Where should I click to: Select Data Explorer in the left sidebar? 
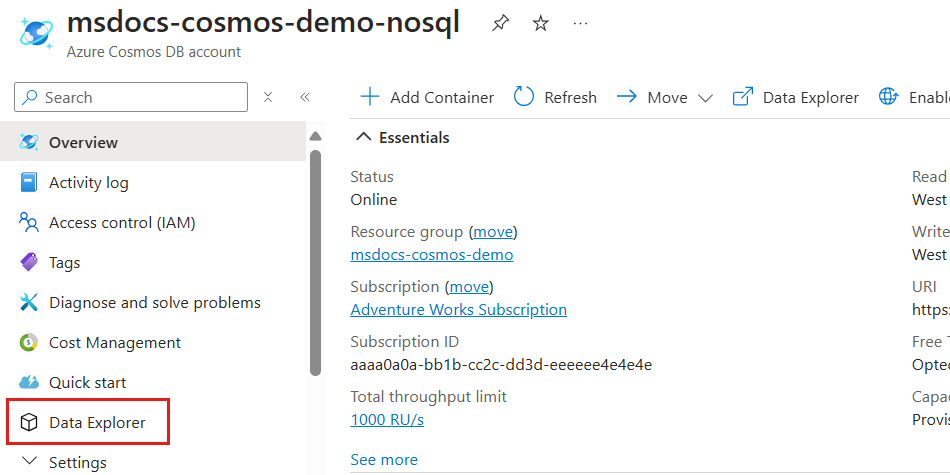97,422
